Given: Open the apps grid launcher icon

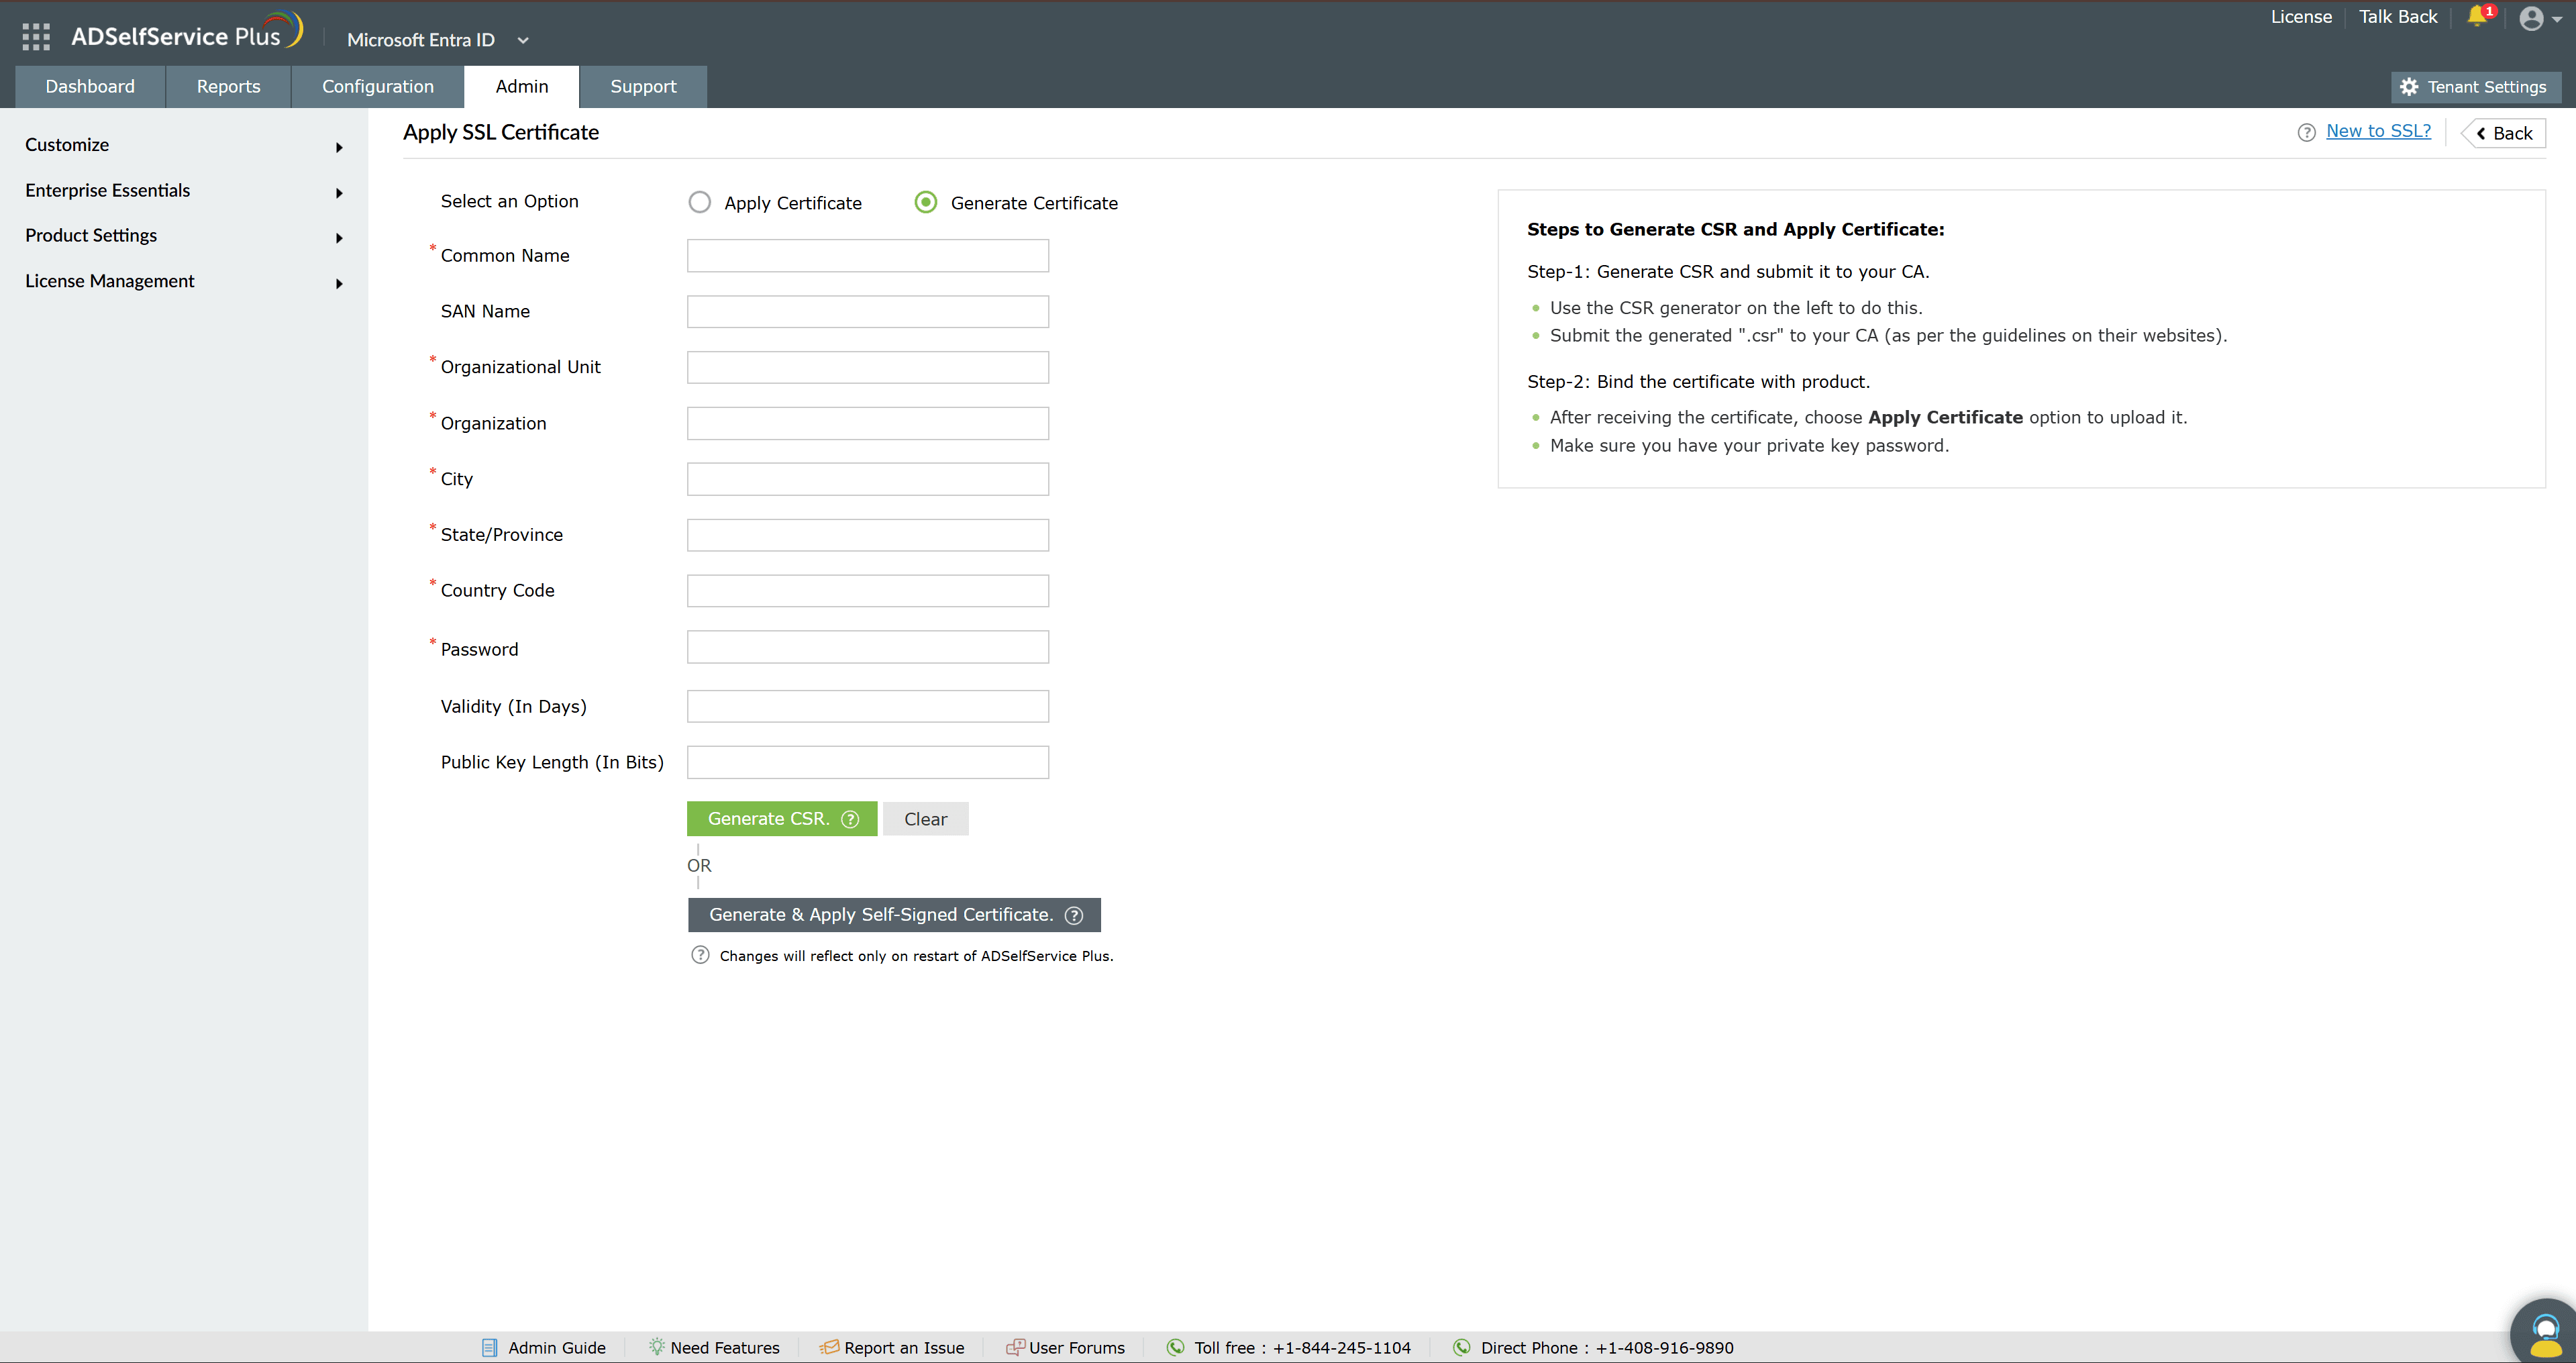Looking at the screenshot, I should click(x=36, y=37).
